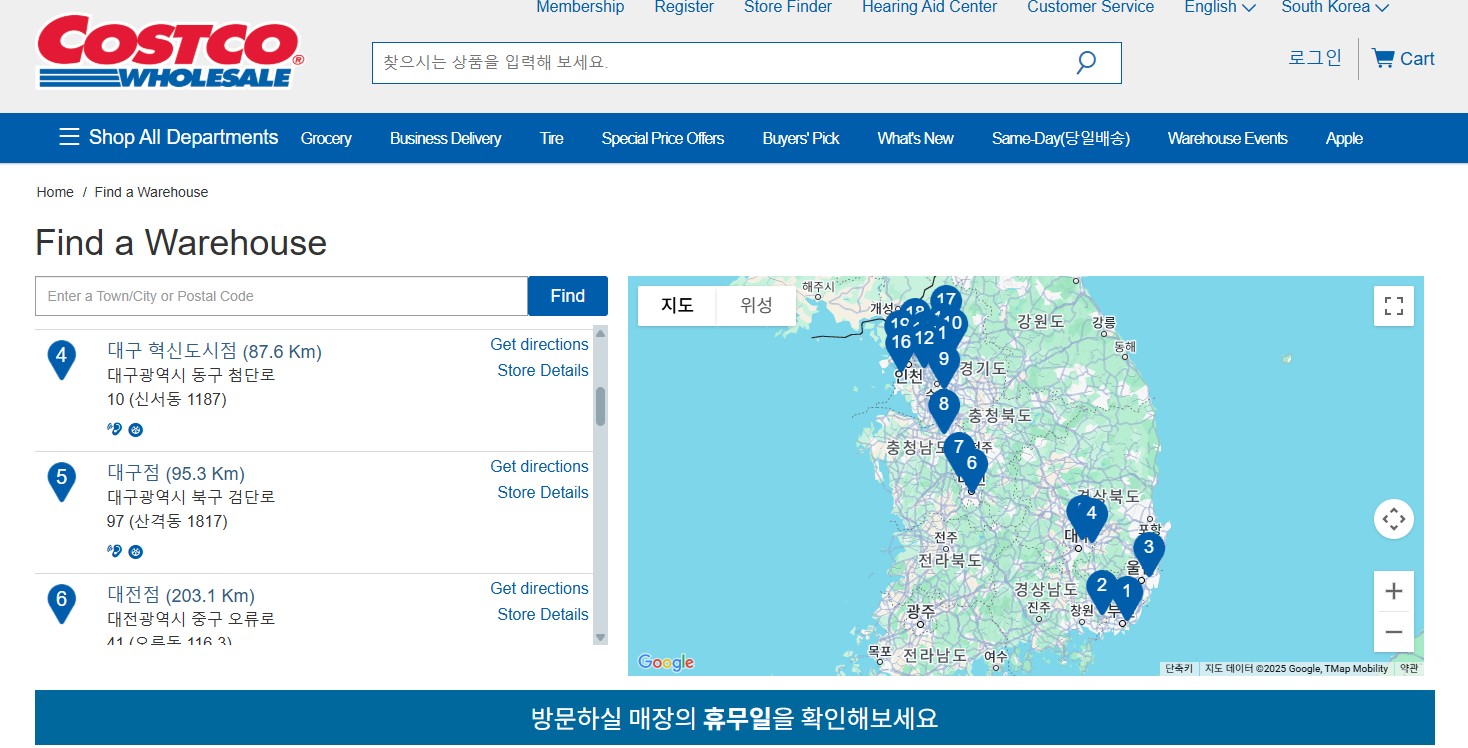Open Business Delivery menu item
The width and height of the screenshot is (1468, 748).
(x=445, y=138)
